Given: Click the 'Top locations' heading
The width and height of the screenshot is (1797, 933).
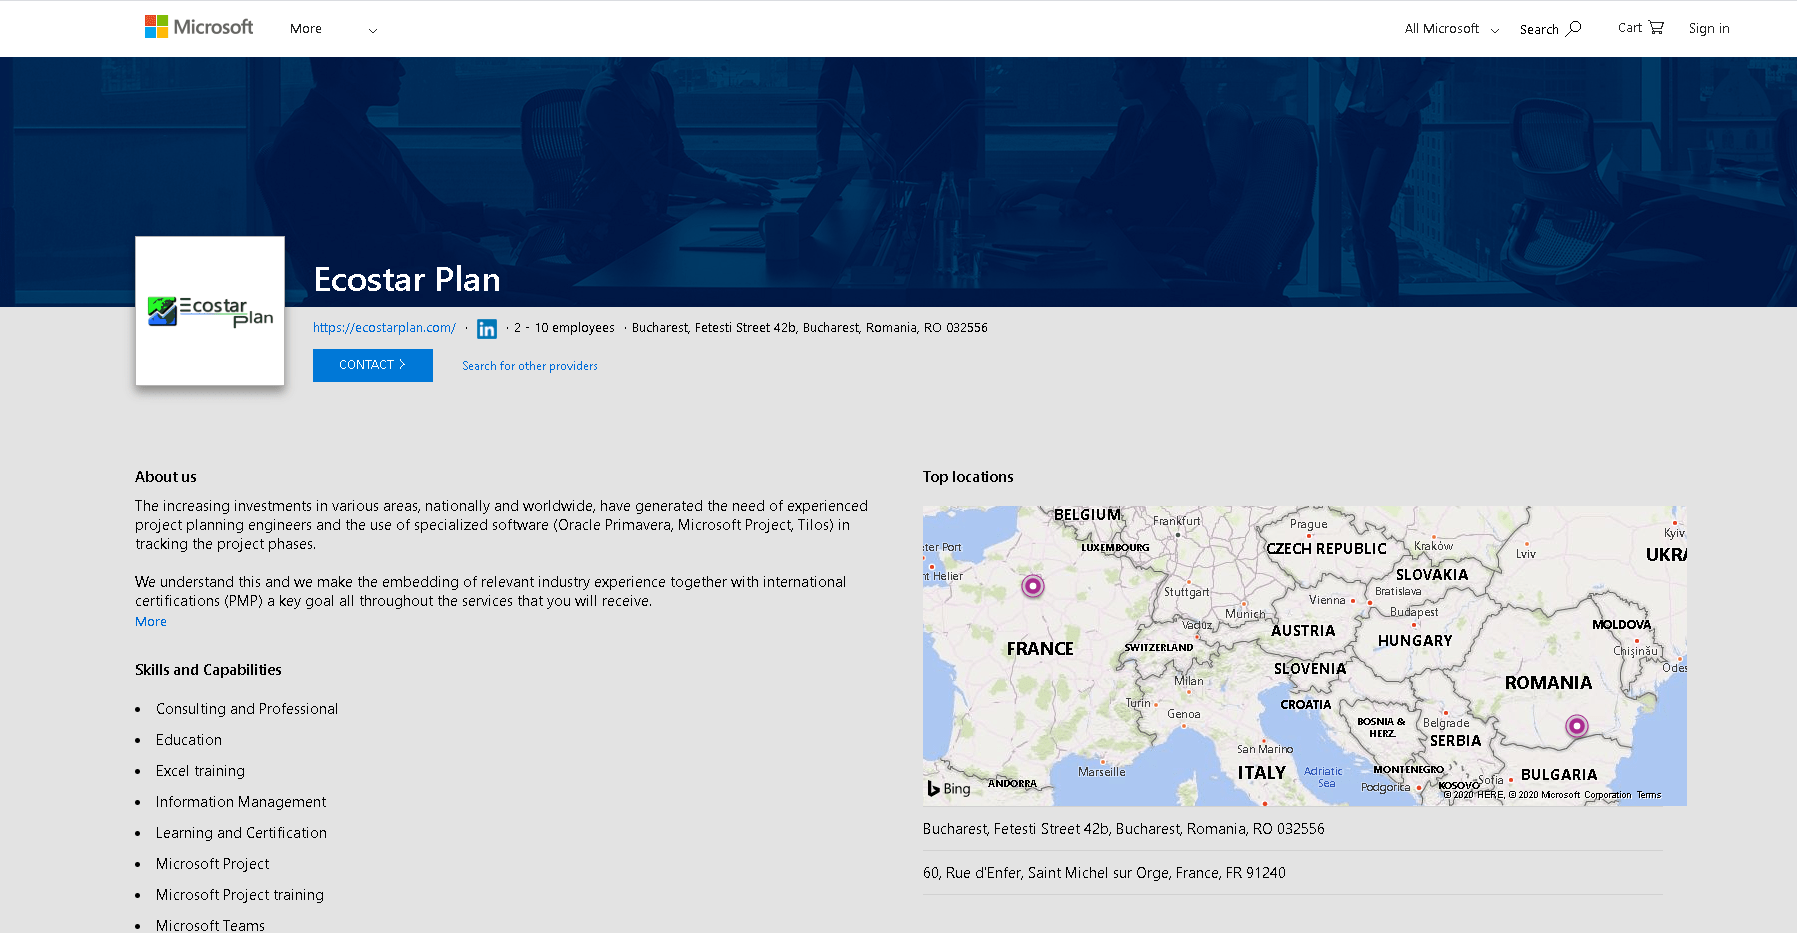Looking at the screenshot, I should point(968,477).
